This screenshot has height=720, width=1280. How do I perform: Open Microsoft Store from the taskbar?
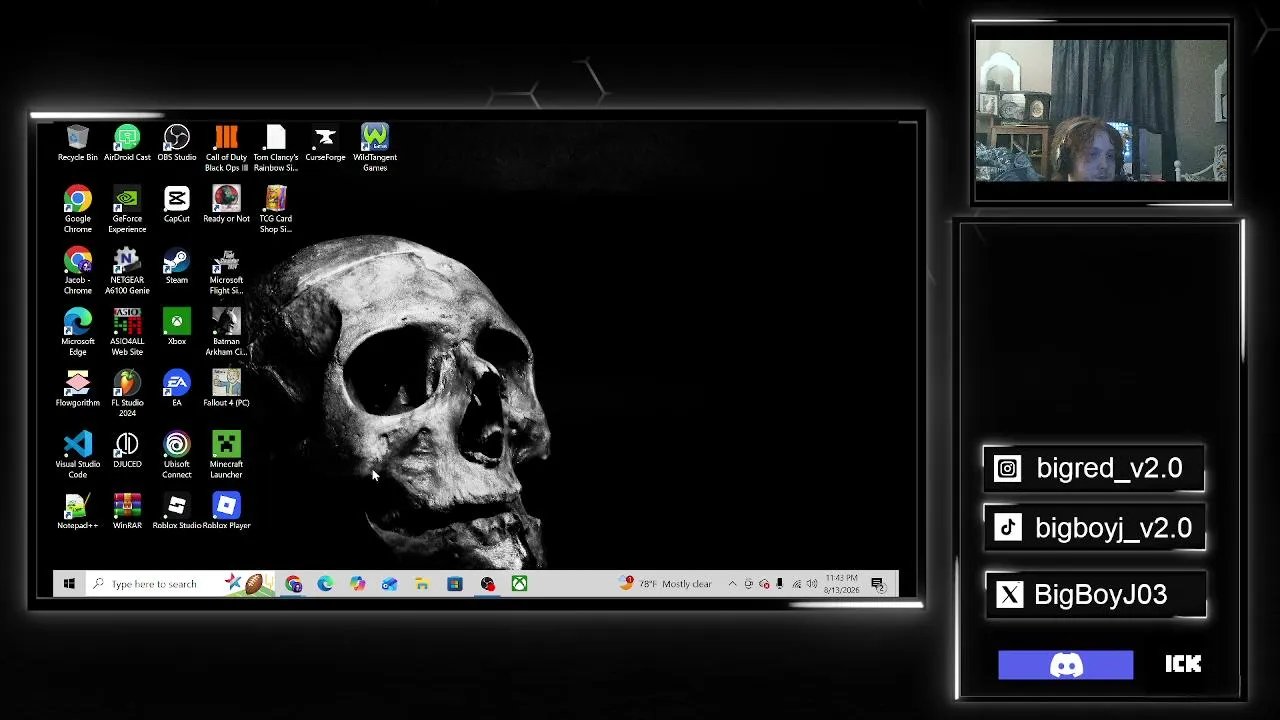click(x=454, y=584)
